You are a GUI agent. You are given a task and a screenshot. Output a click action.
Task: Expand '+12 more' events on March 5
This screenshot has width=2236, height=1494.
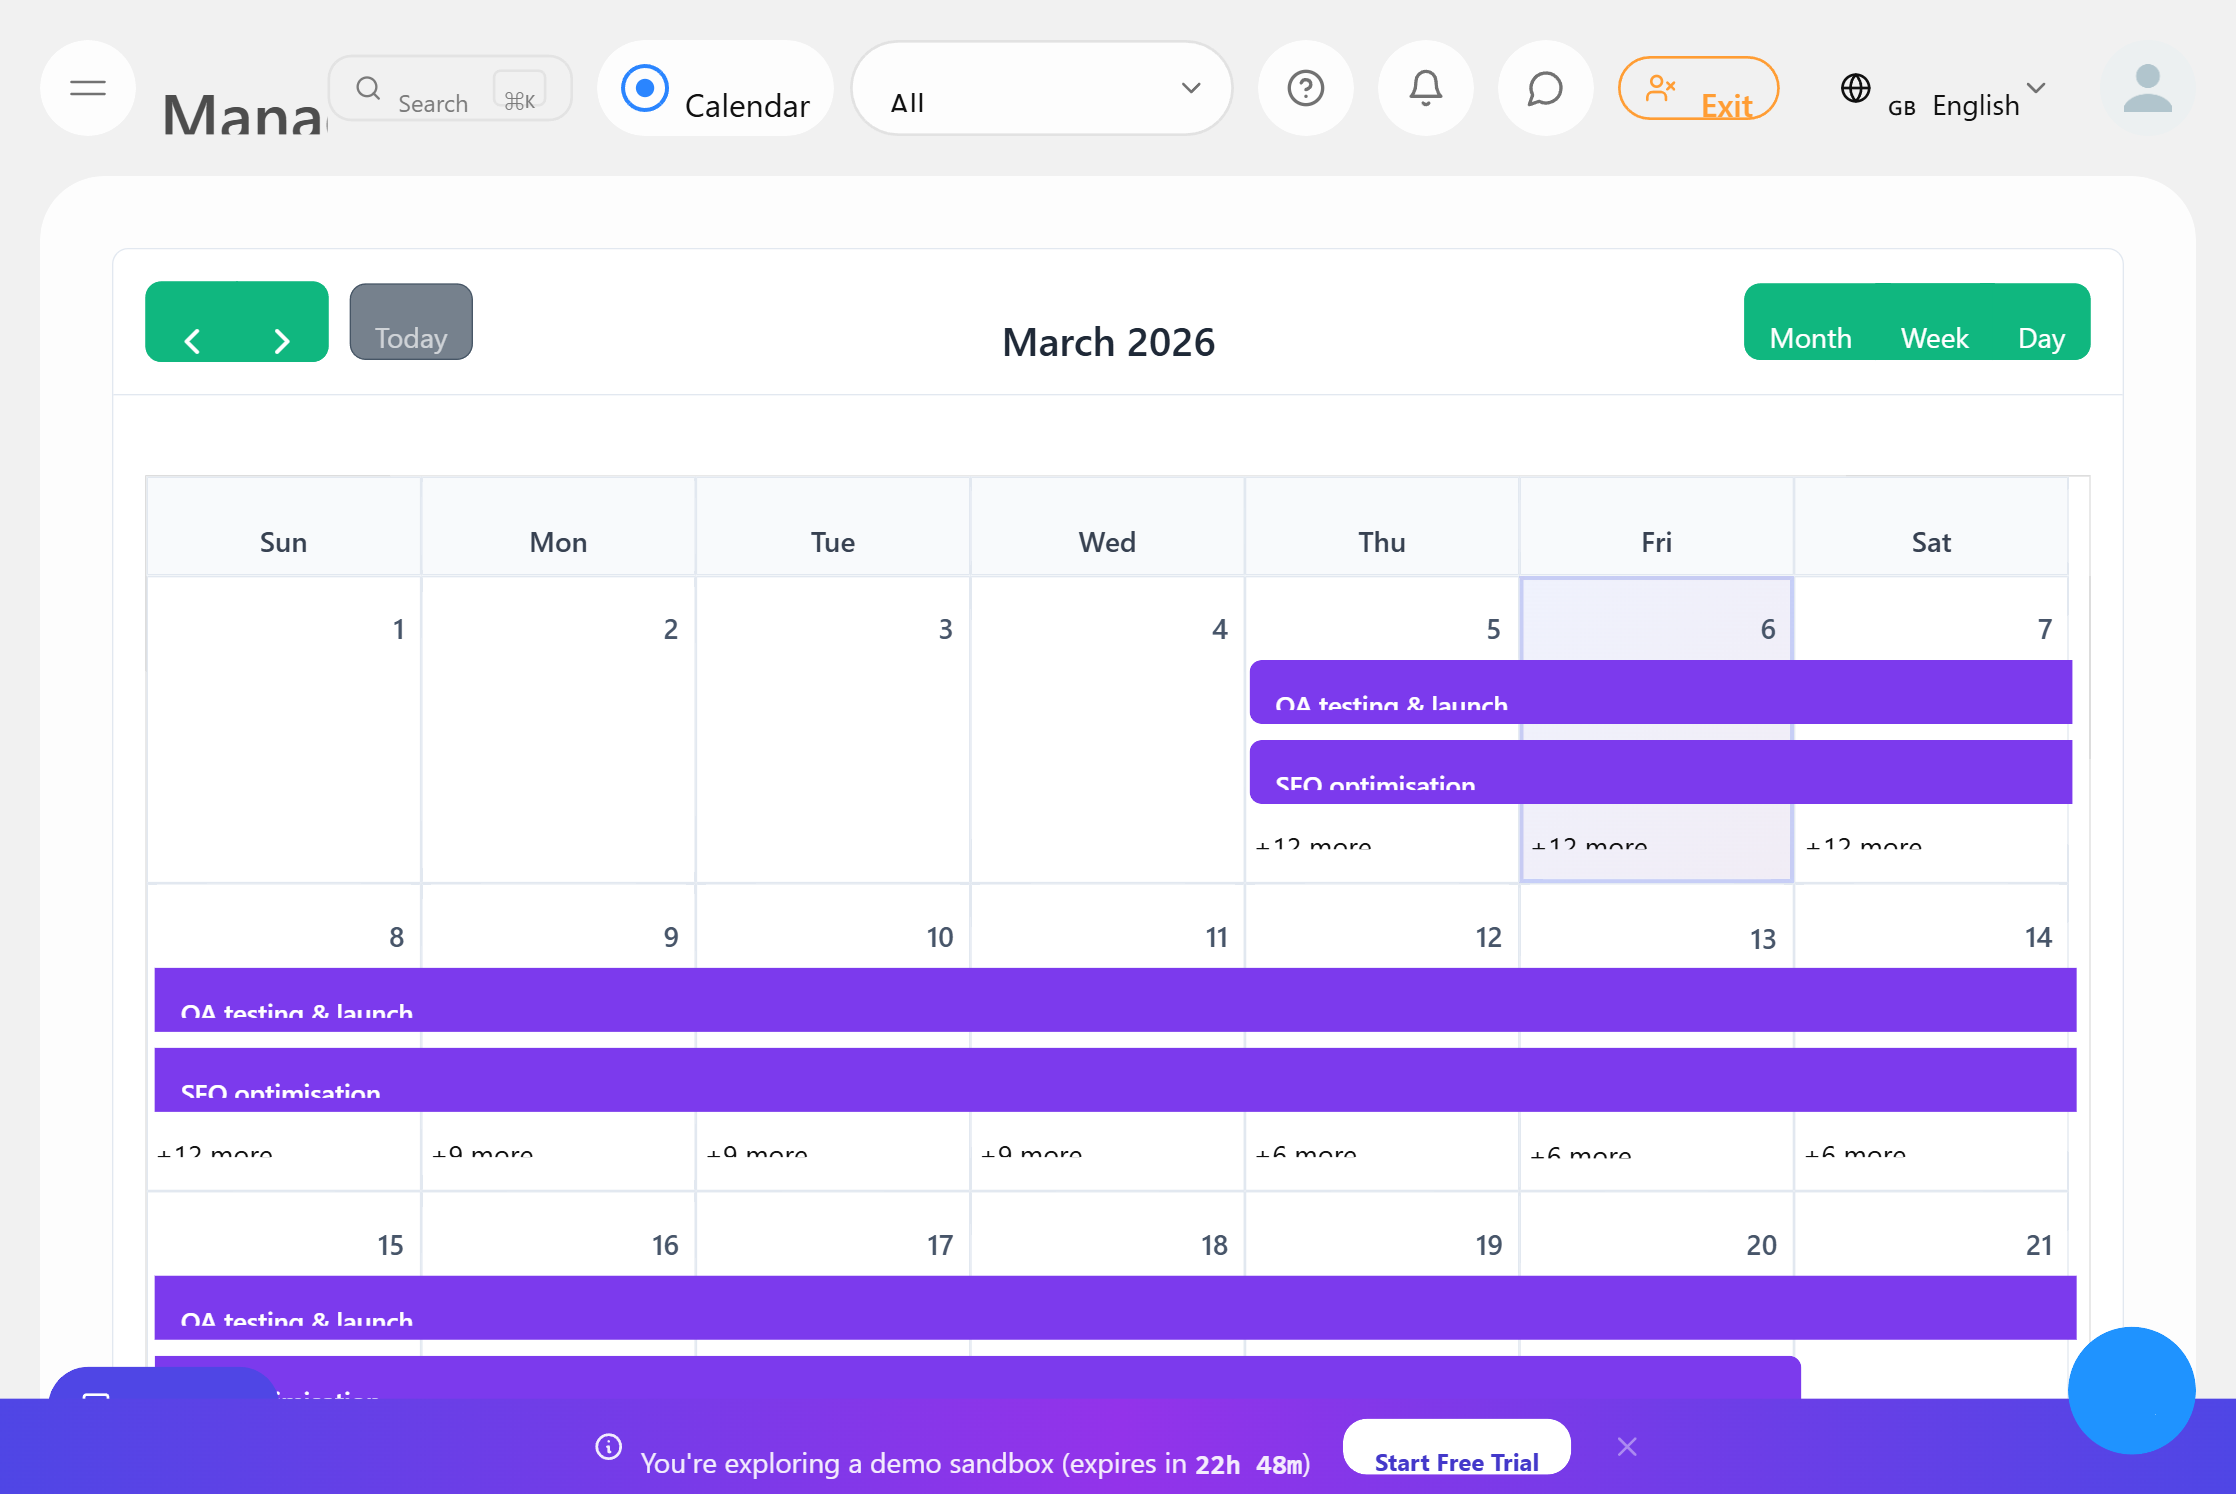click(1313, 845)
